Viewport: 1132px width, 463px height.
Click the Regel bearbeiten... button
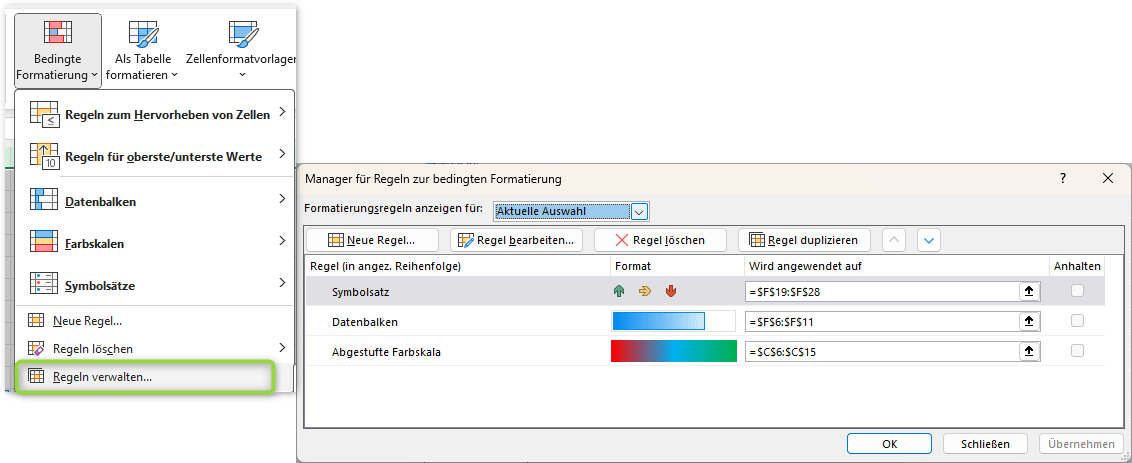pyautogui.click(x=516, y=240)
